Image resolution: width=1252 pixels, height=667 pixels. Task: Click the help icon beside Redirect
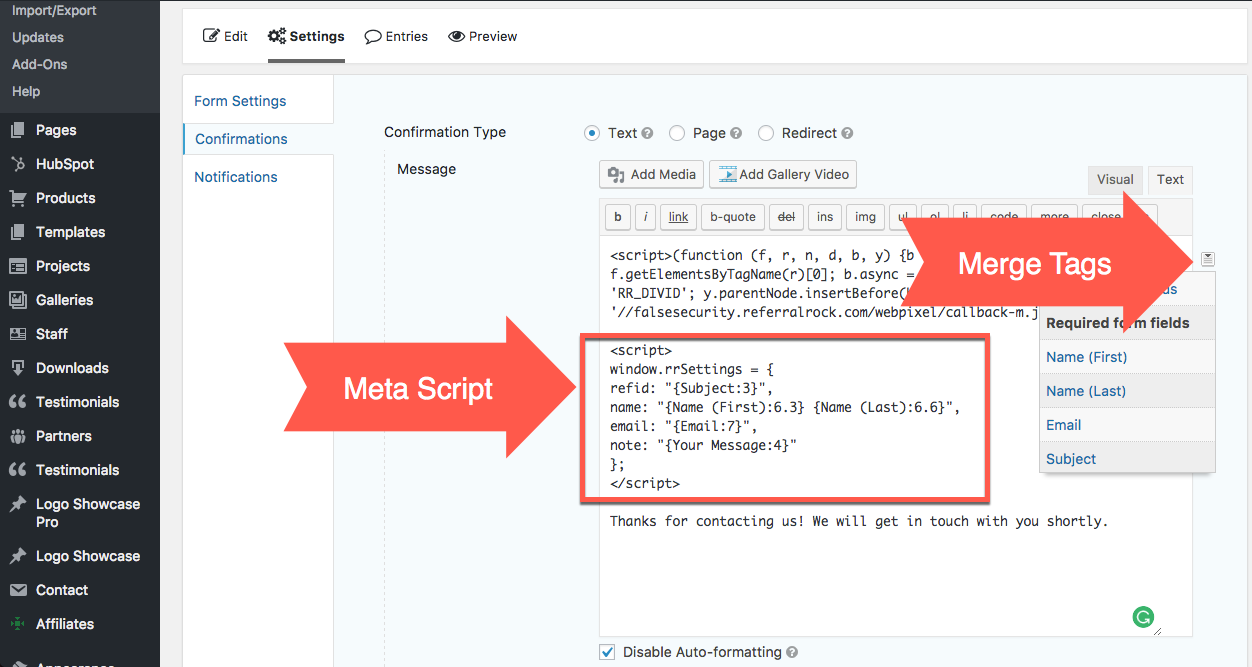(848, 133)
